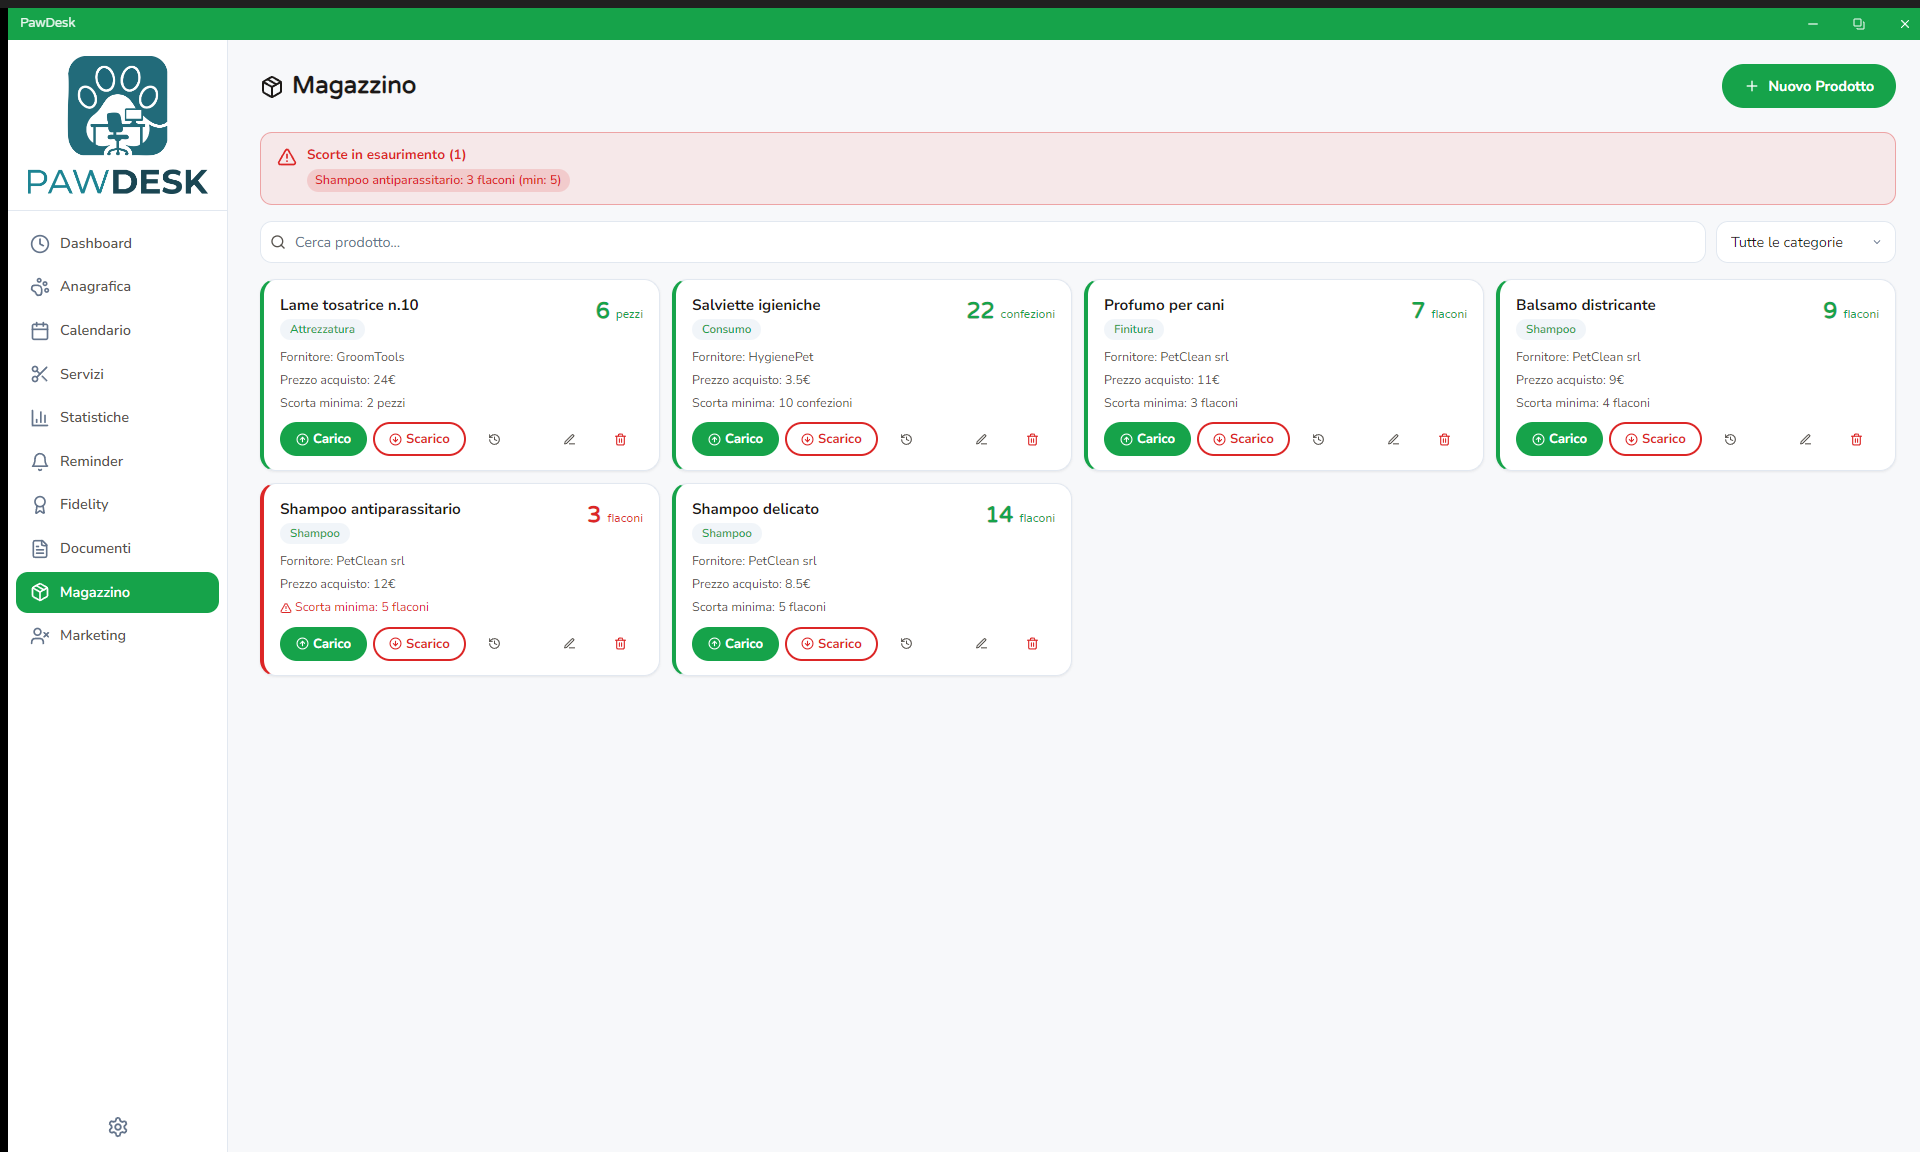Focus the Cerca prodotto search field
The width and height of the screenshot is (1920, 1152).
pyautogui.click(x=982, y=242)
